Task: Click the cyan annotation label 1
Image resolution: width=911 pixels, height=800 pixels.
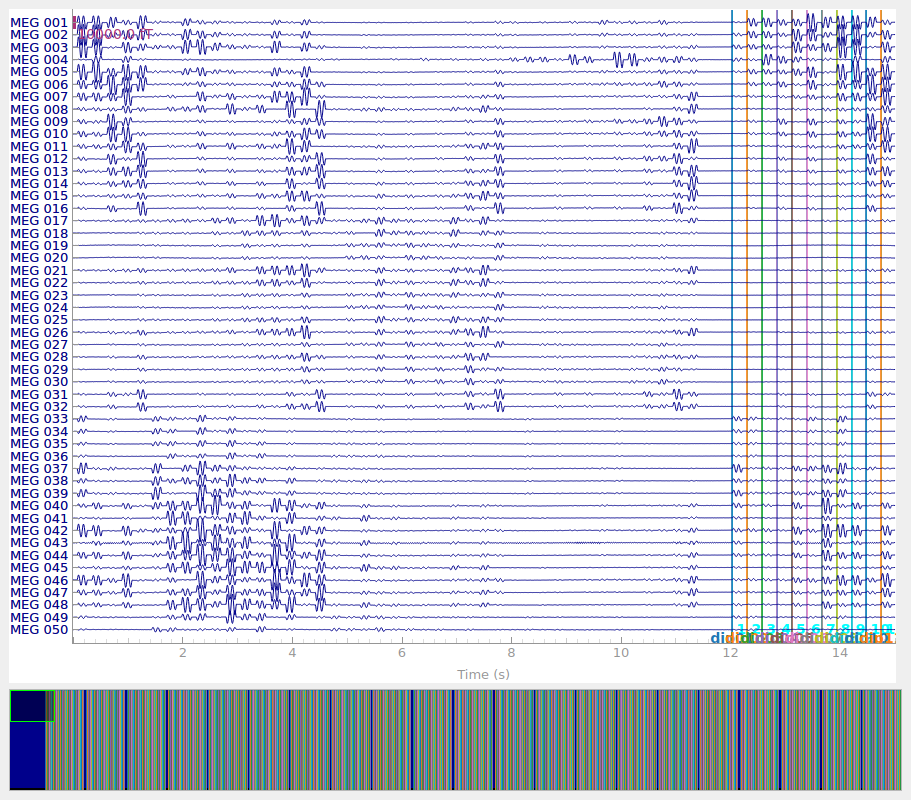Action: [x=741, y=629]
